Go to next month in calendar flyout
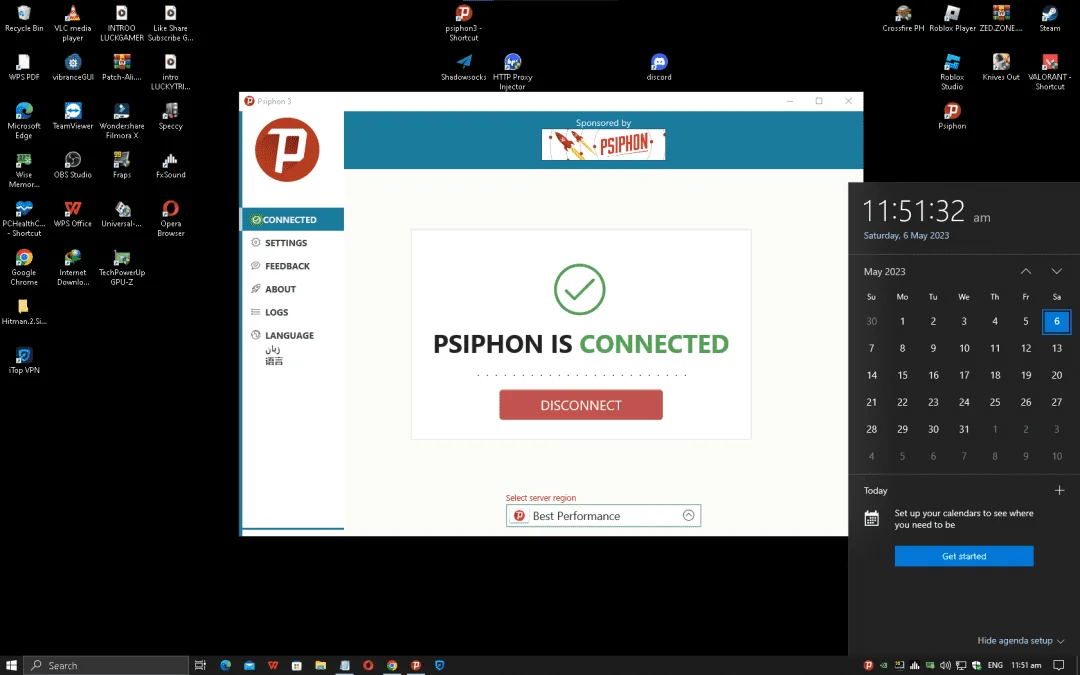 pos(1057,271)
